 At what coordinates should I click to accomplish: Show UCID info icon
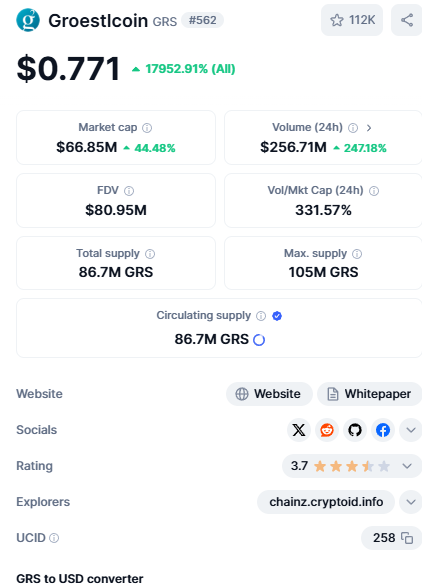click(x=54, y=538)
